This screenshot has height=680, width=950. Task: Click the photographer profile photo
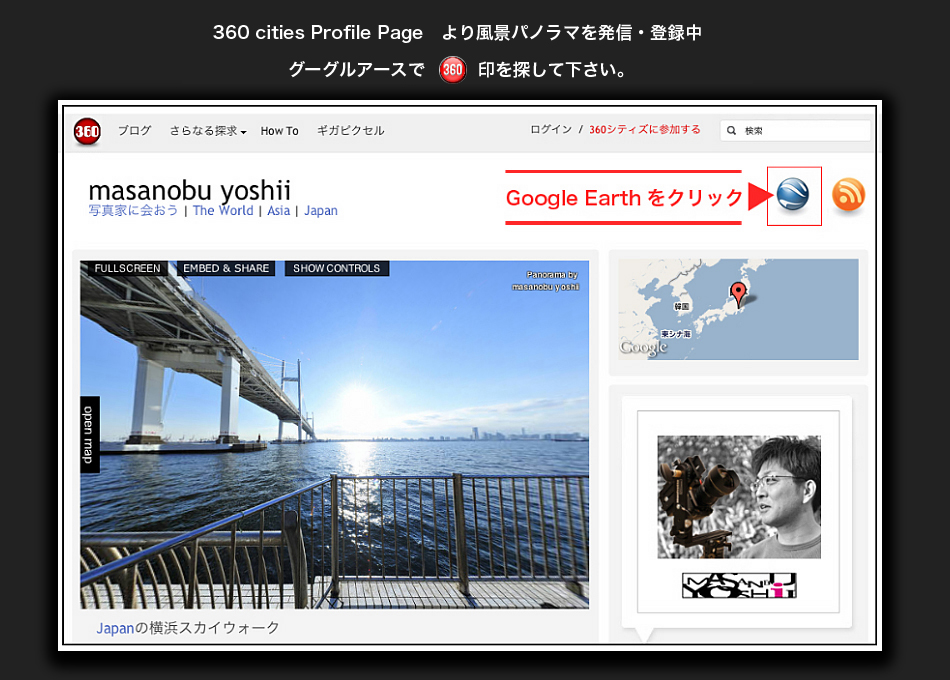pyautogui.click(x=739, y=496)
